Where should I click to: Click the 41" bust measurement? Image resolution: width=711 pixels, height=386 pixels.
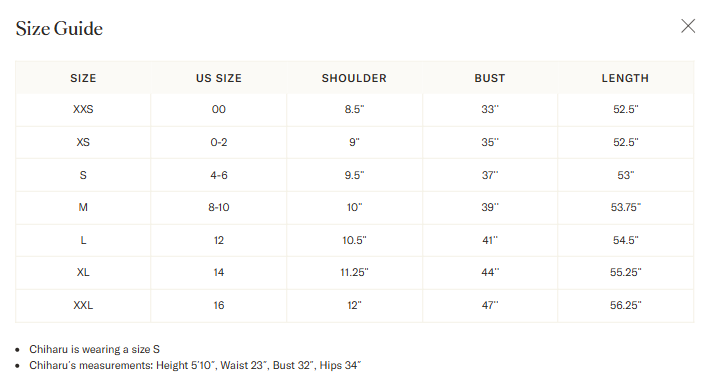[490, 240]
